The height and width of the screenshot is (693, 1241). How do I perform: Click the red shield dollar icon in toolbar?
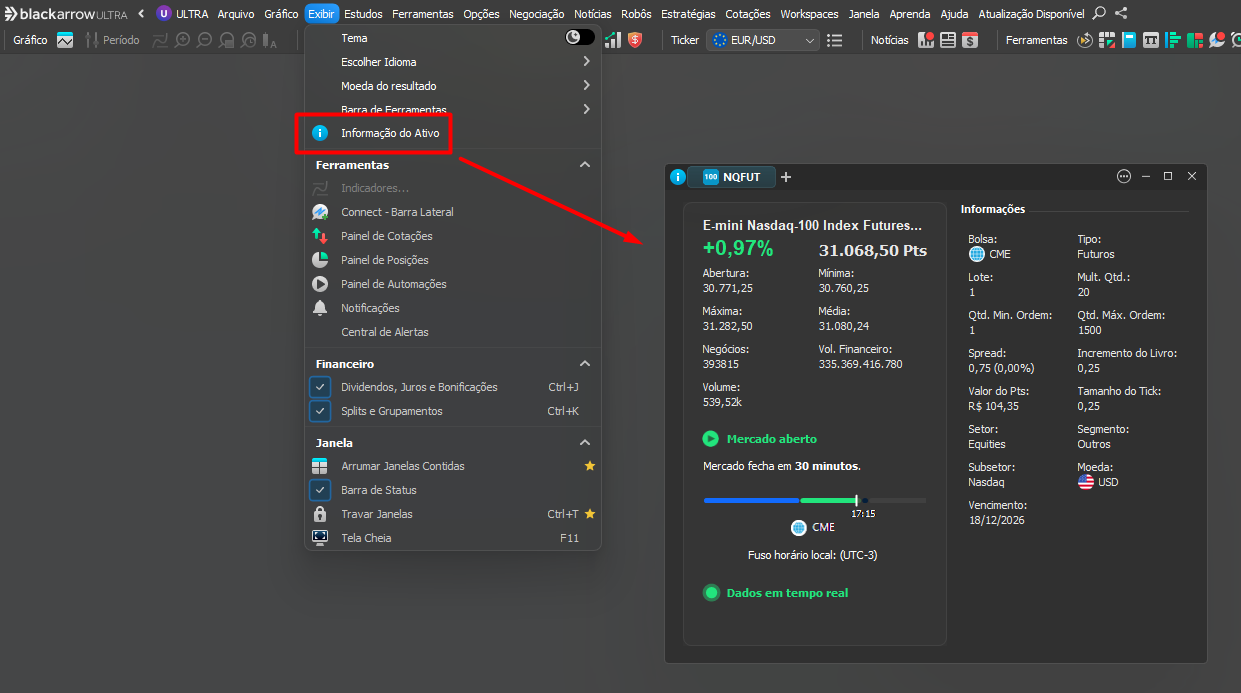coord(635,40)
